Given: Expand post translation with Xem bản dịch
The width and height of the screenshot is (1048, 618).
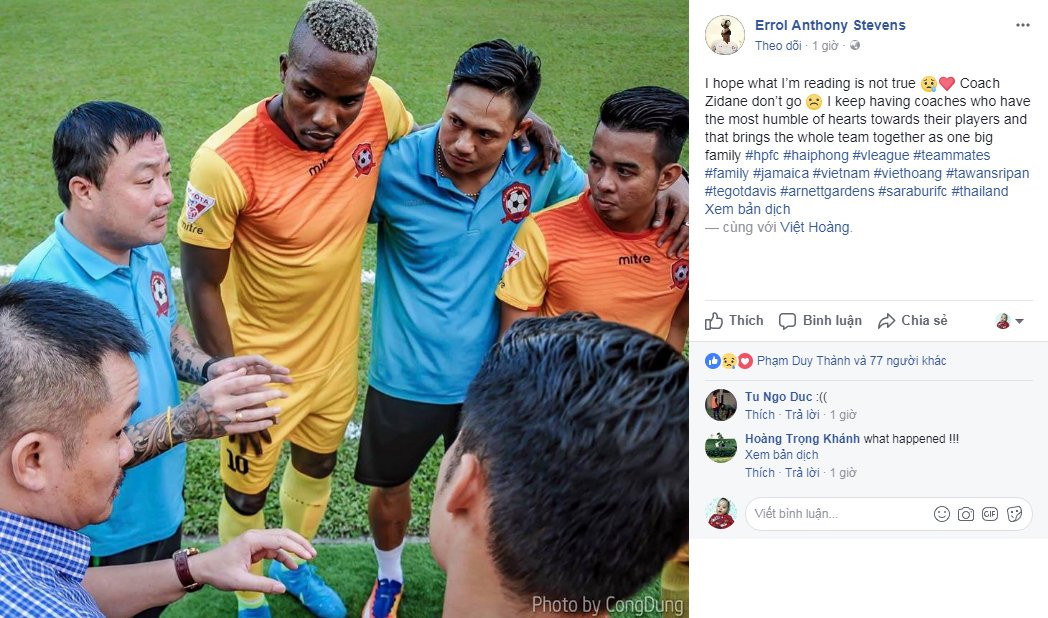Looking at the screenshot, I should (747, 209).
